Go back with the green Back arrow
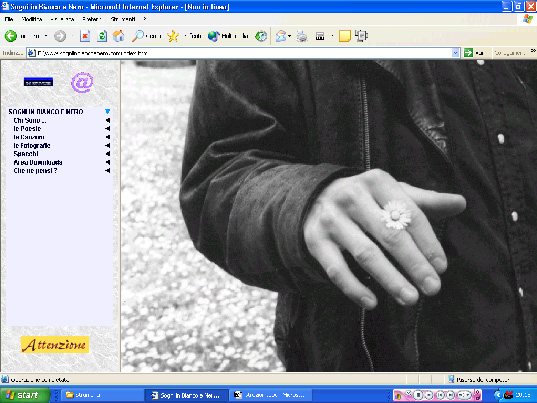537x403 pixels. [11, 36]
